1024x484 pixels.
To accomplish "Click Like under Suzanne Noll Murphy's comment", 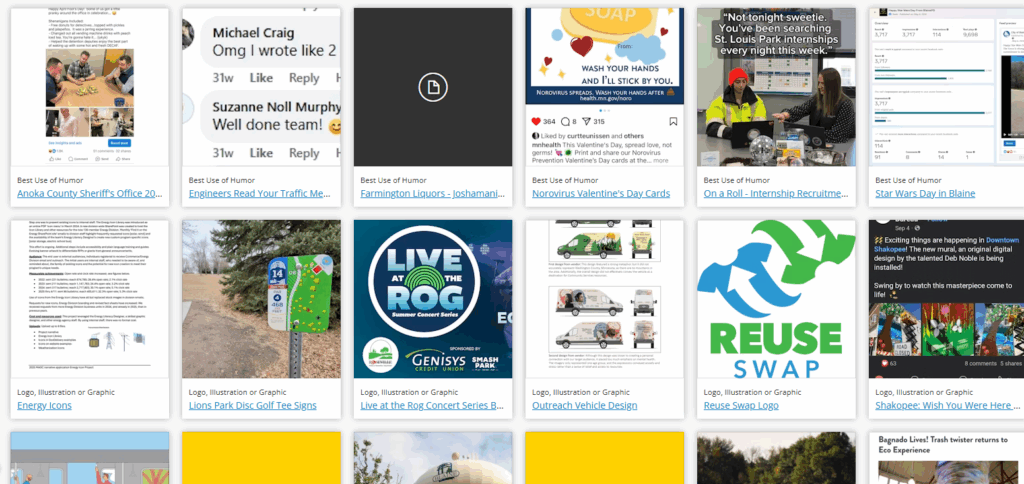I will [x=261, y=153].
